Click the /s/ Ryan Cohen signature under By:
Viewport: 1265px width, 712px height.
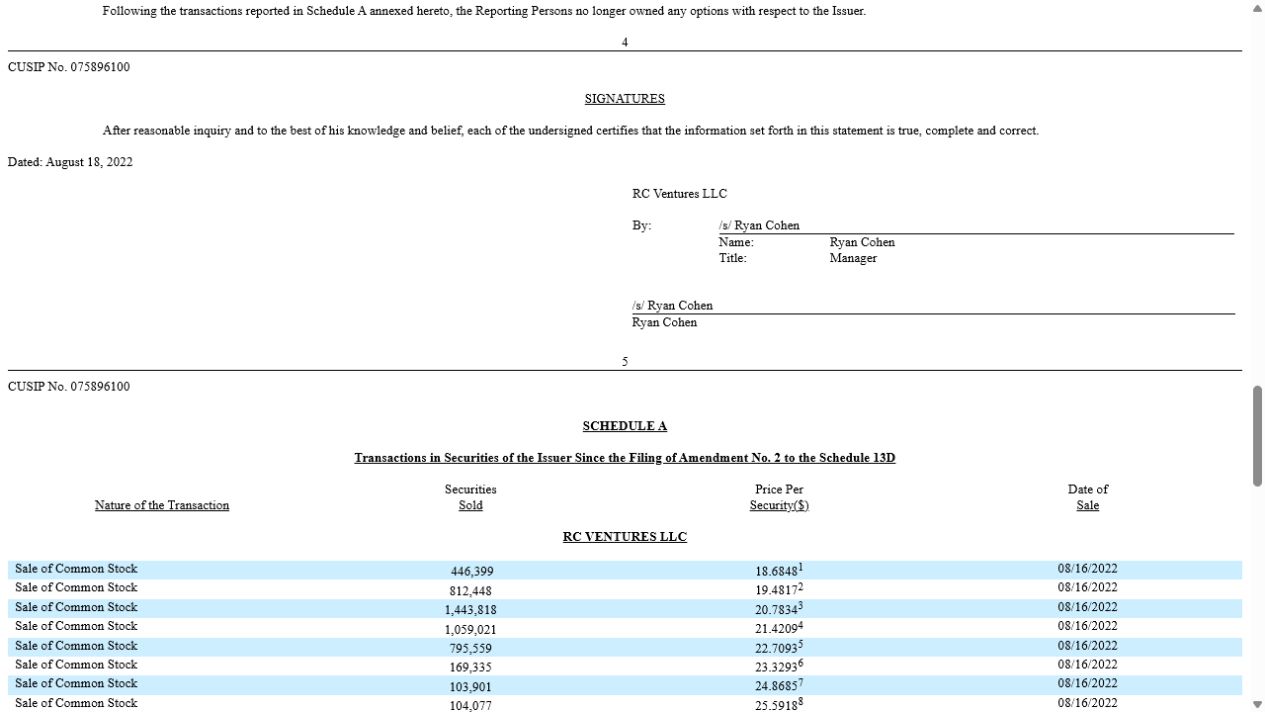(x=759, y=225)
